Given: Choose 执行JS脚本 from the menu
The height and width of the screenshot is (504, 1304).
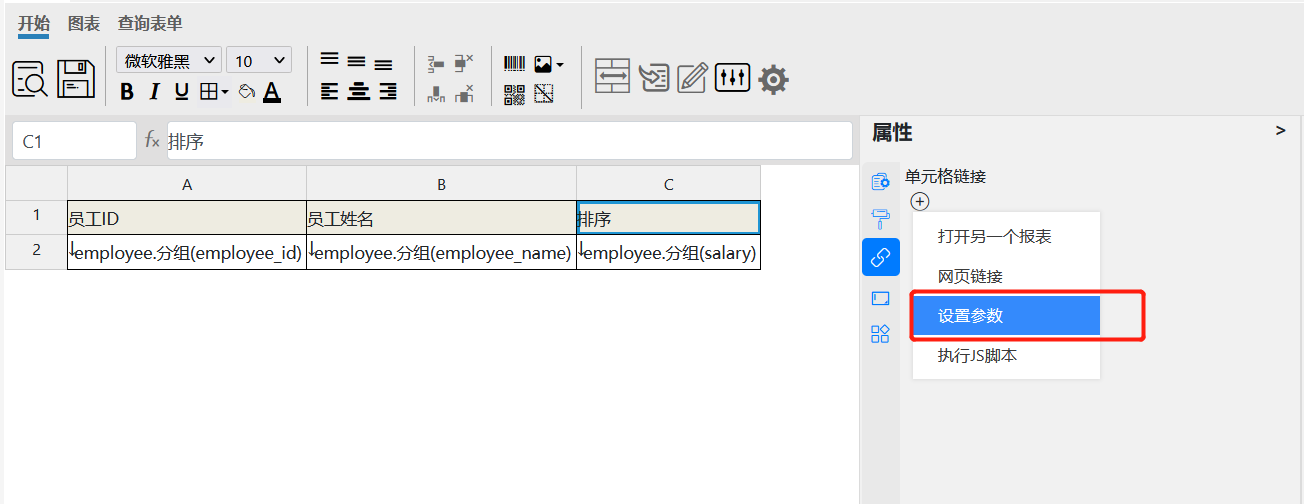Looking at the screenshot, I should tap(1006, 355).
